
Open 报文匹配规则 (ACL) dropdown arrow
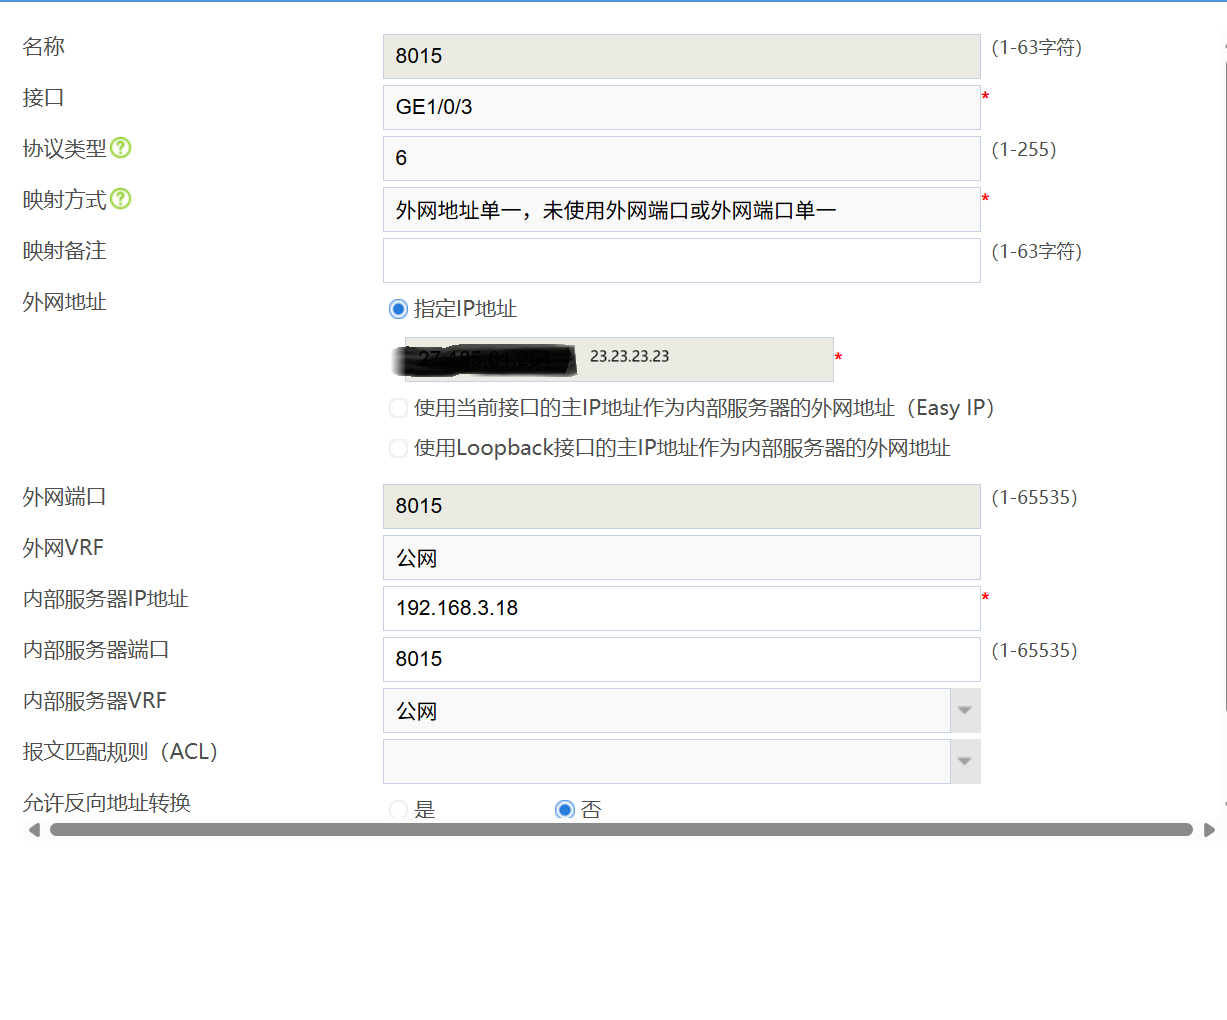point(964,762)
